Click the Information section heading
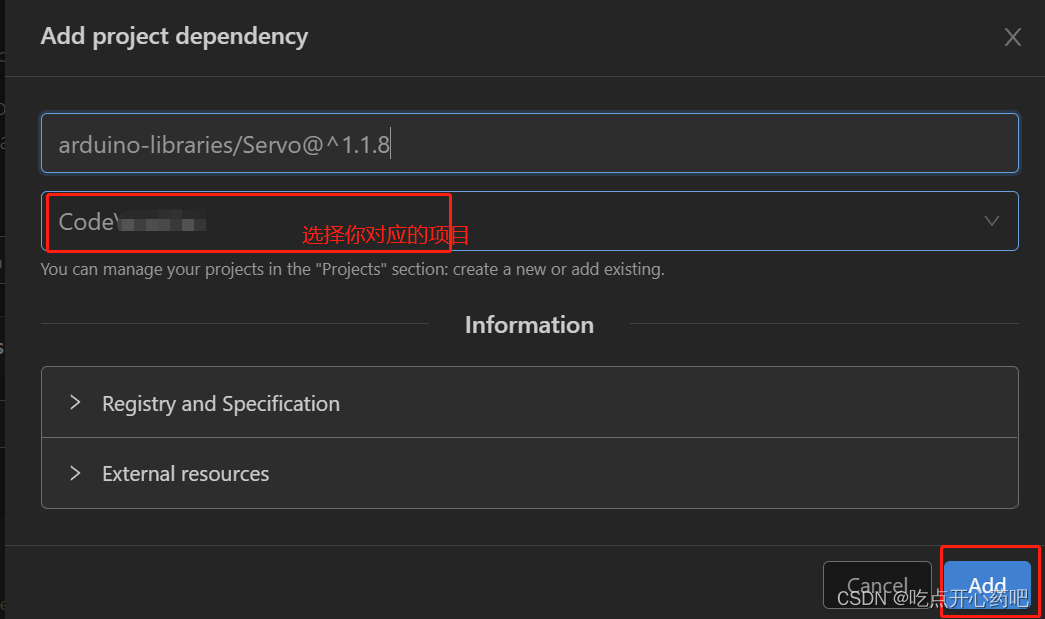 click(x=529, y=324)
